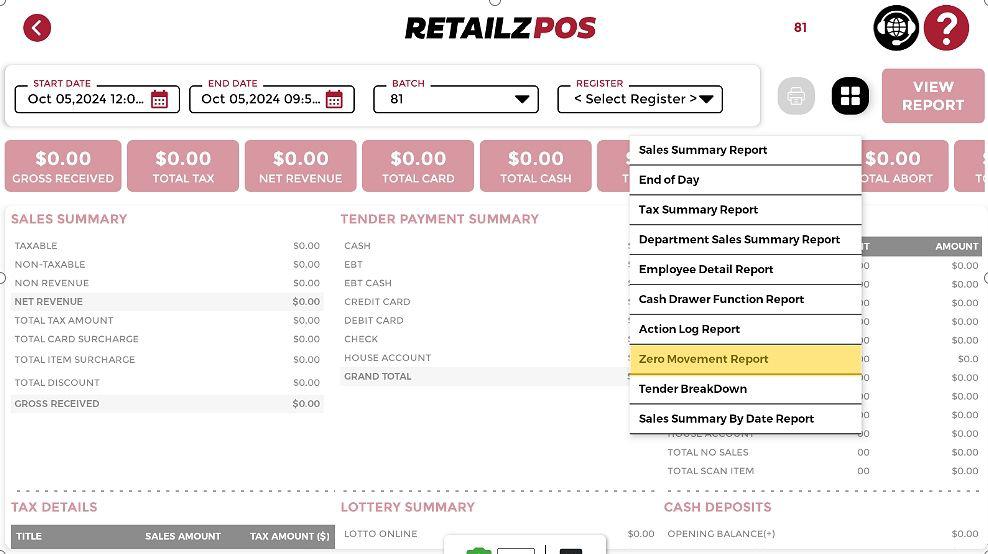Click the LOTTO ONLINE row
Screen dimensions: 988x554
click(499, 534)
